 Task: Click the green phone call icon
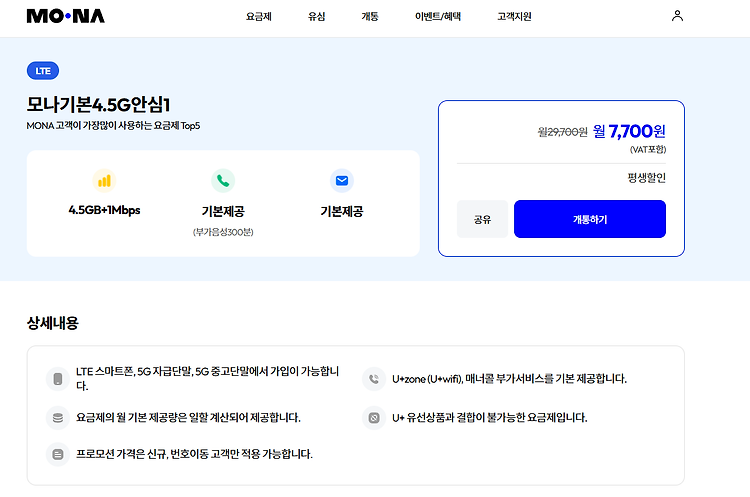pos(223,181)
